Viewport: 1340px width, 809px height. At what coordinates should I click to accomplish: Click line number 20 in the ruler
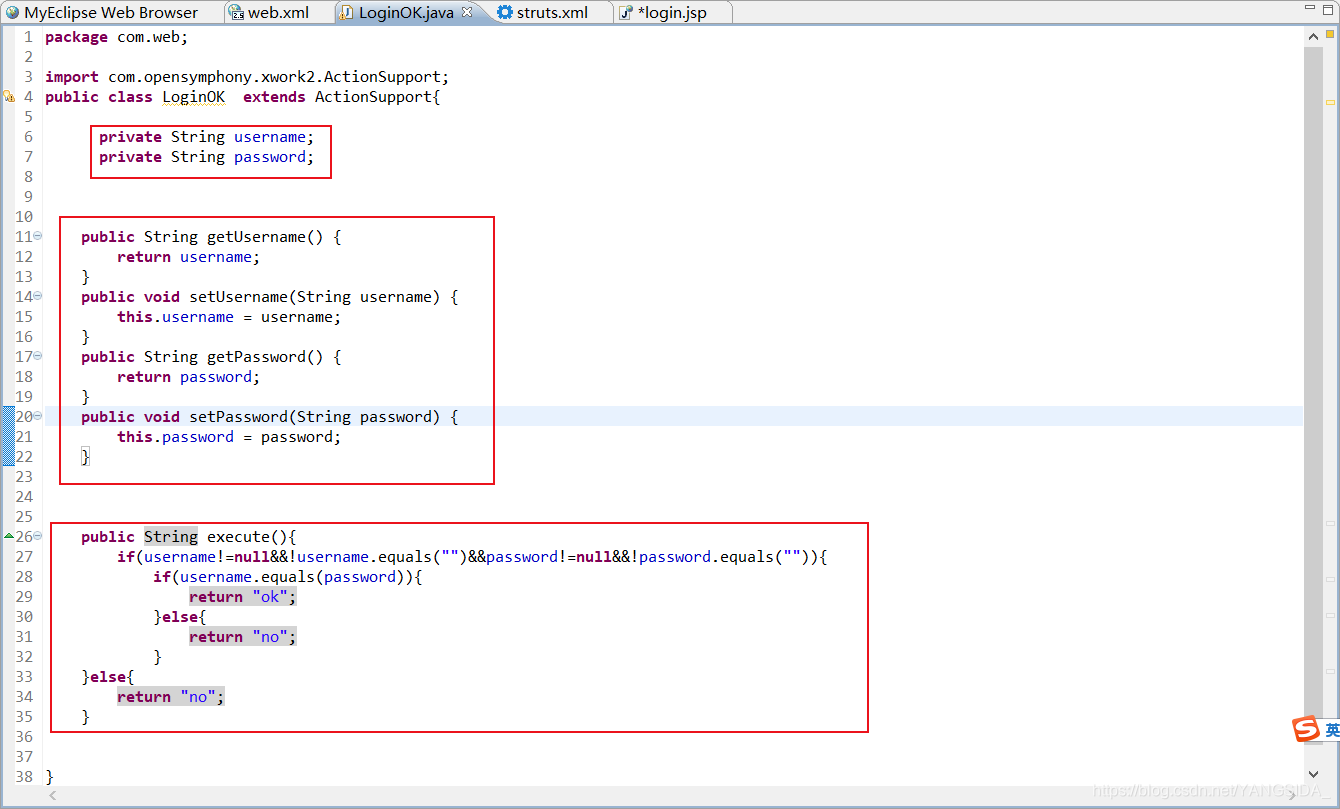point(24,417)
